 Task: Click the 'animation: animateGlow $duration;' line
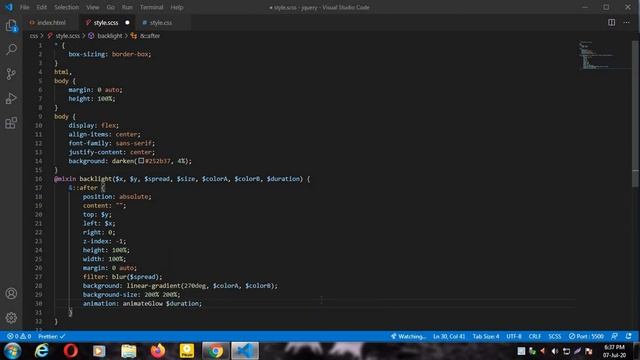tap(142, 303)
